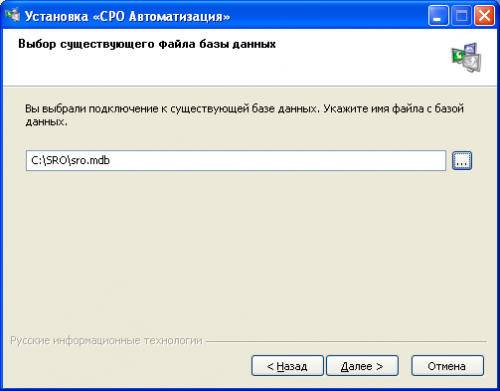Viewport: 500px width, 391px height.
Task: Click the empty area of the path field
Action: tap(277, 161)
